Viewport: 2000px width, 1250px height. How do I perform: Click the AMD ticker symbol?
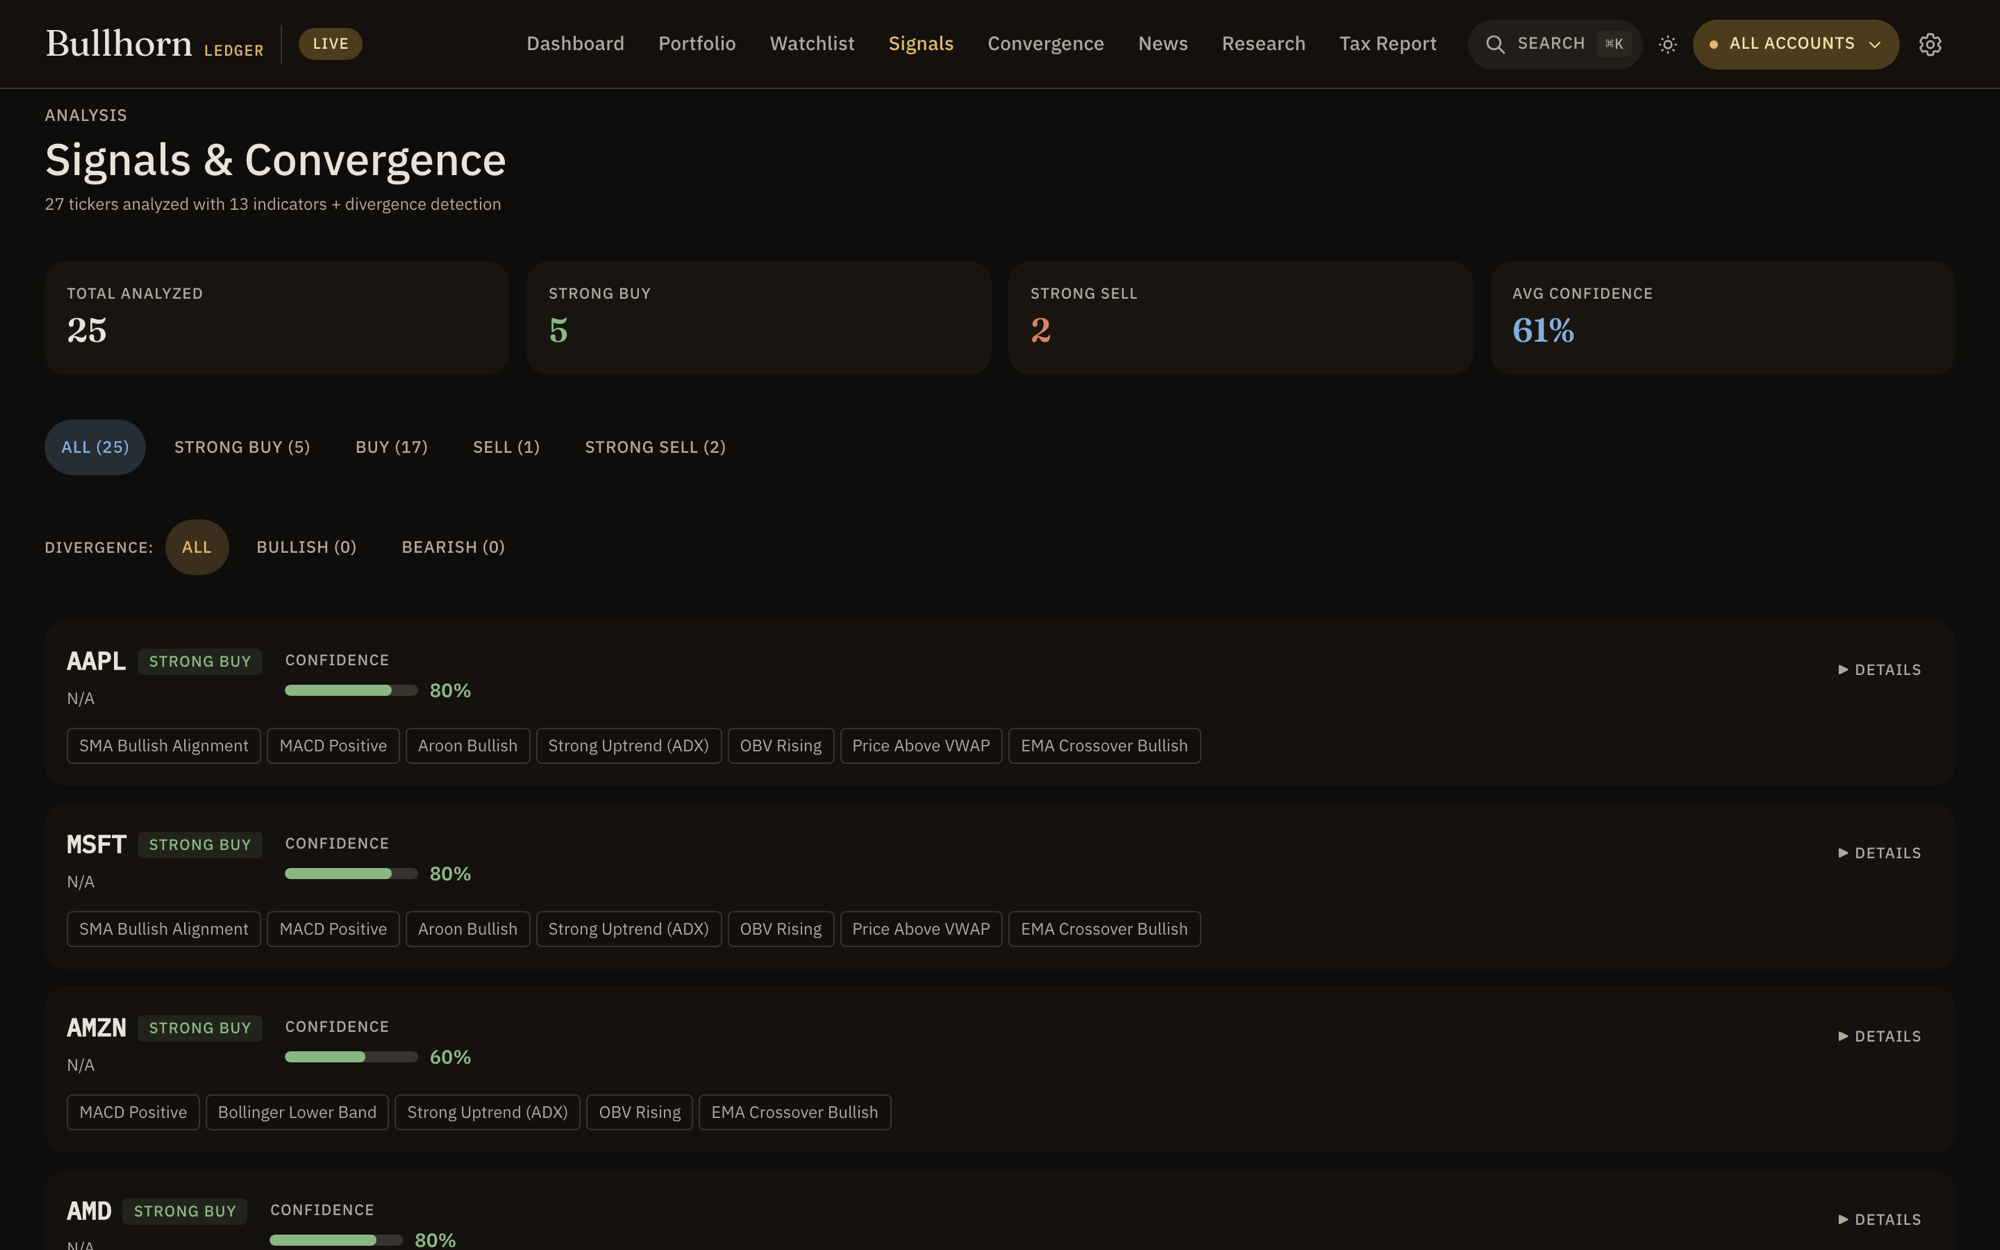(x=89, y=1211)
